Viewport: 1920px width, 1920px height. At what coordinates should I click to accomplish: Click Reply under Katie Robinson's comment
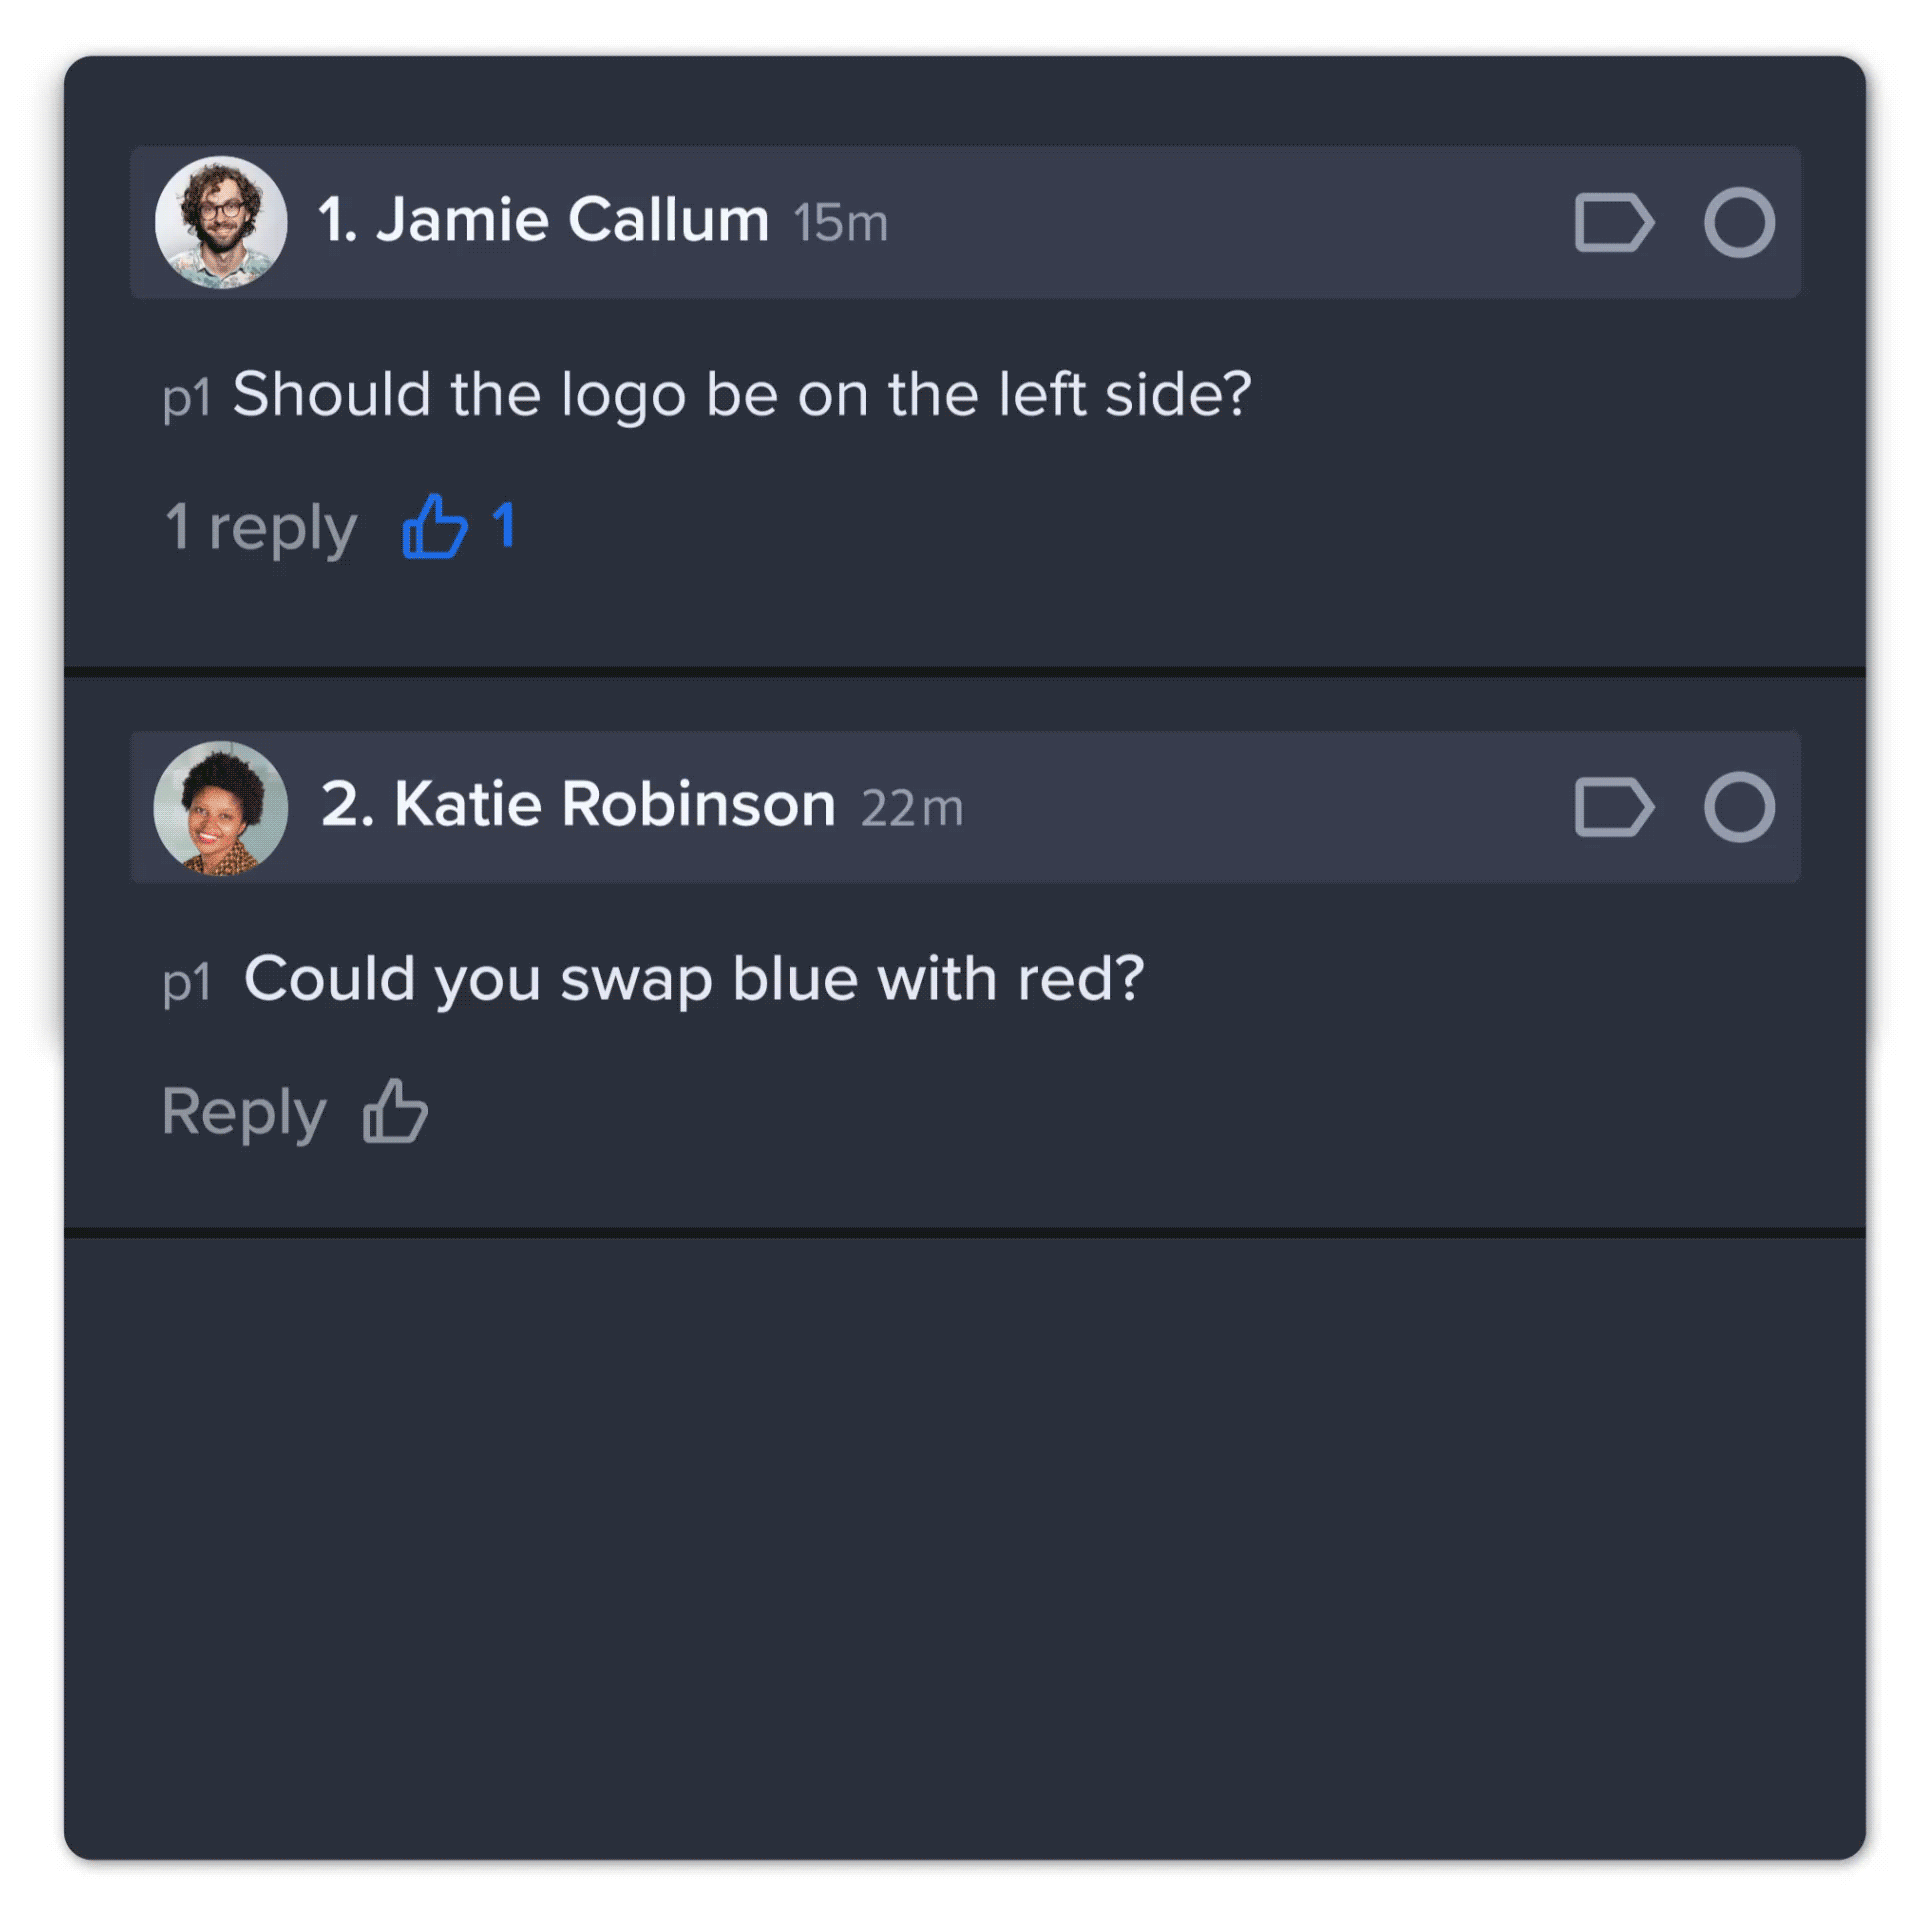point(244,1111)
